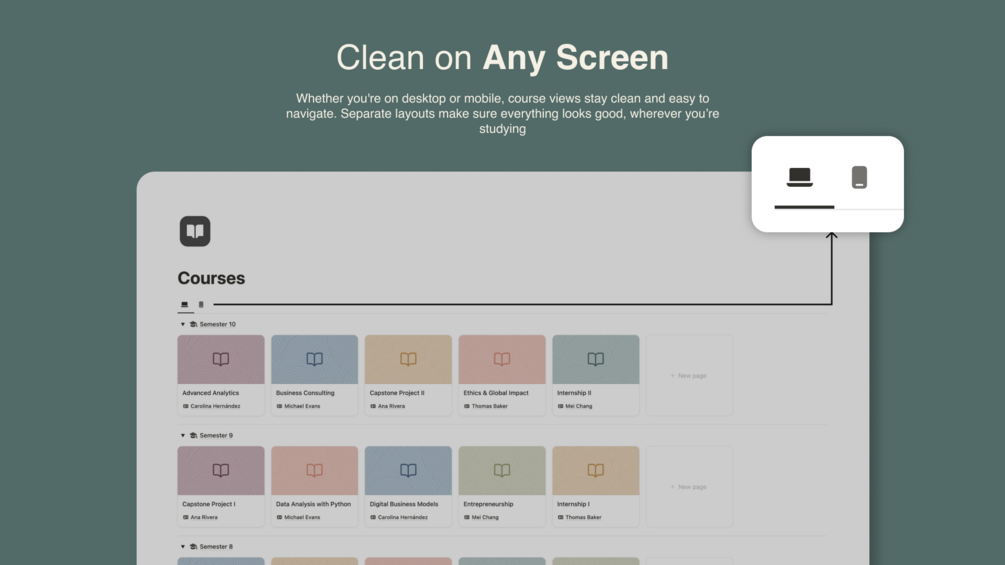Screen dimensions: 1005x565
Task: Open Business Consulting book icon cover
Action: (314, 359)
